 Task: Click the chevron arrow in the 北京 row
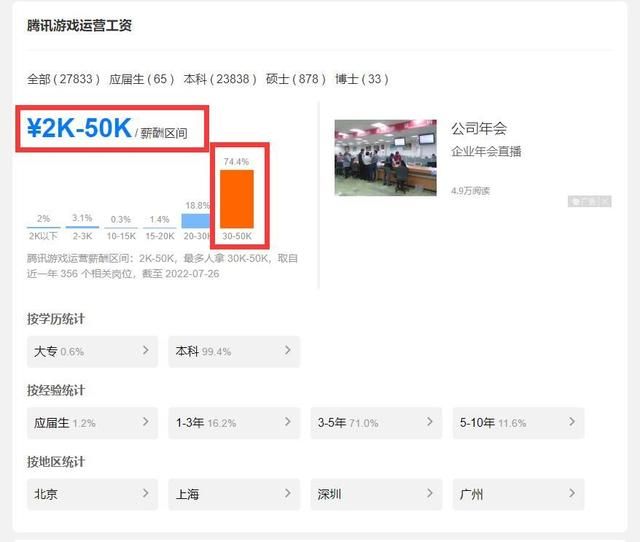(x=145, y=493)
